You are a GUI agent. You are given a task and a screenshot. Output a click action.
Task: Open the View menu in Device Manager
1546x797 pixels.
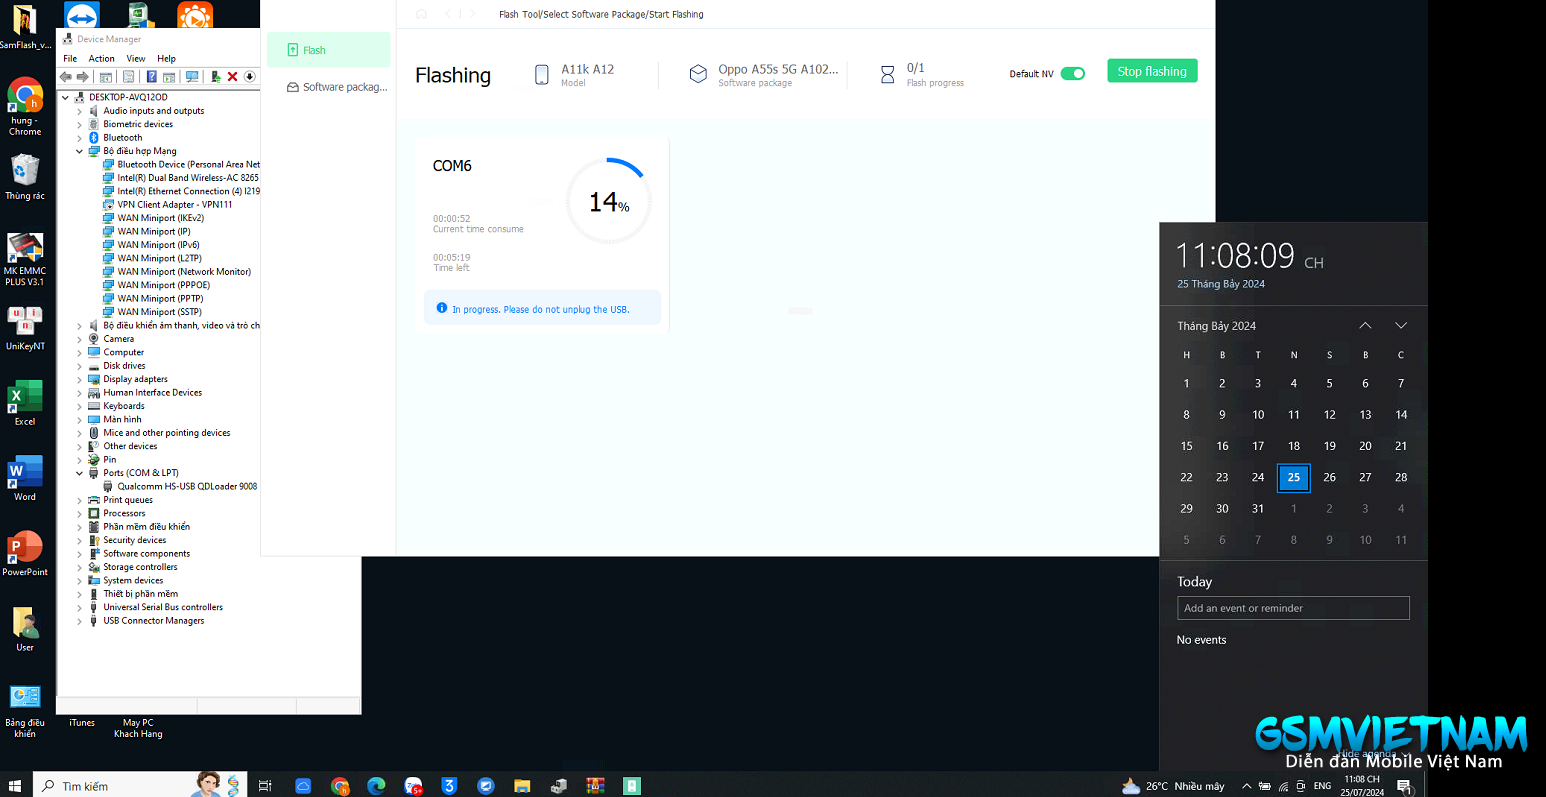[x=136, y=59]
